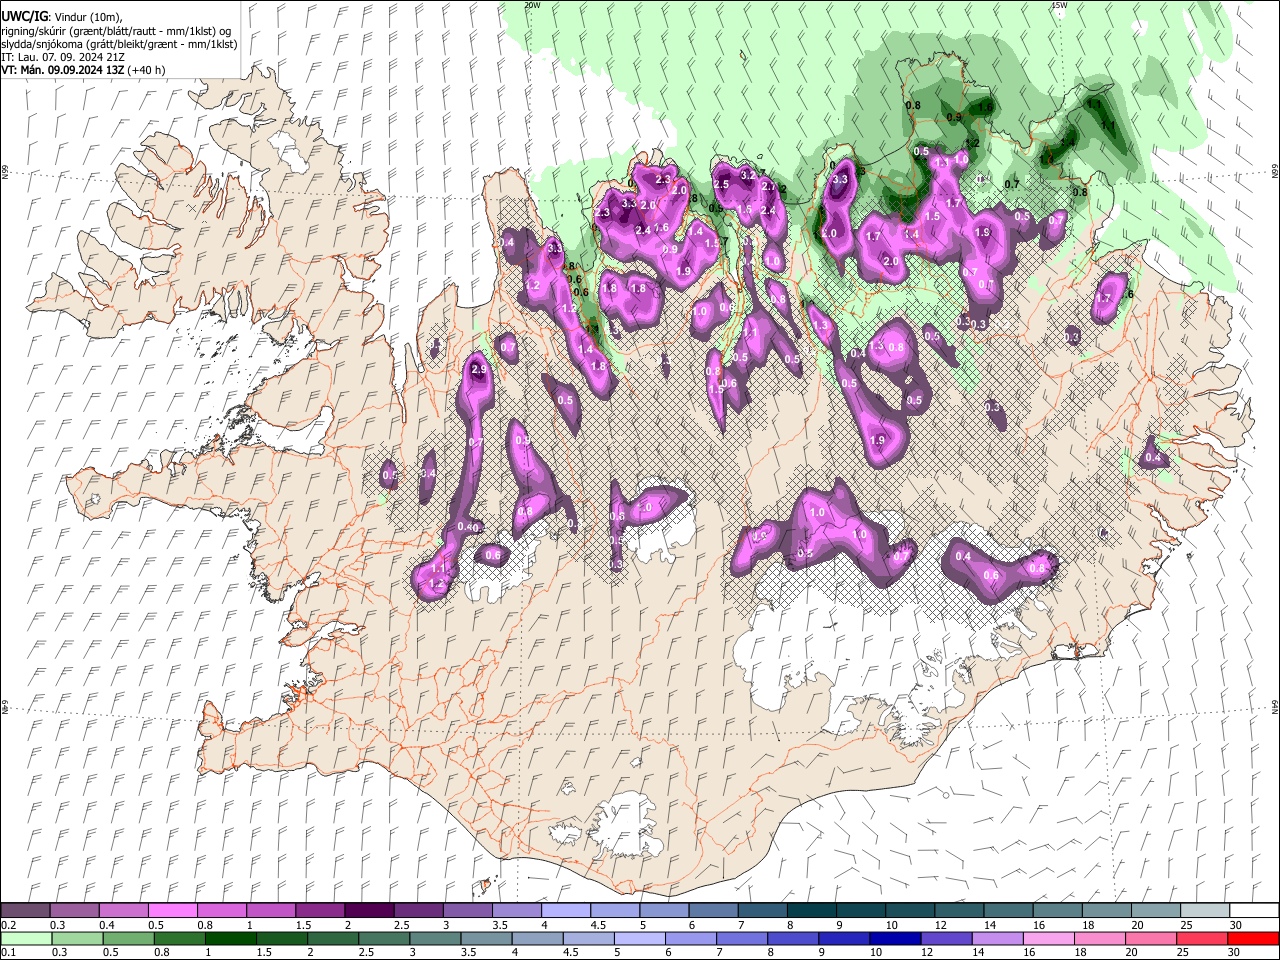Click the upper legend swatch between 1.5 and 2
Screen dimensions: 1280x960
(320, 911)
